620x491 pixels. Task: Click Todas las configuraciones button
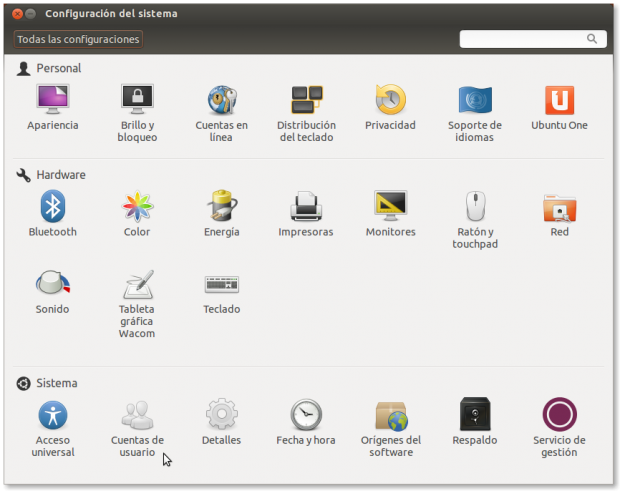(78, 39)
